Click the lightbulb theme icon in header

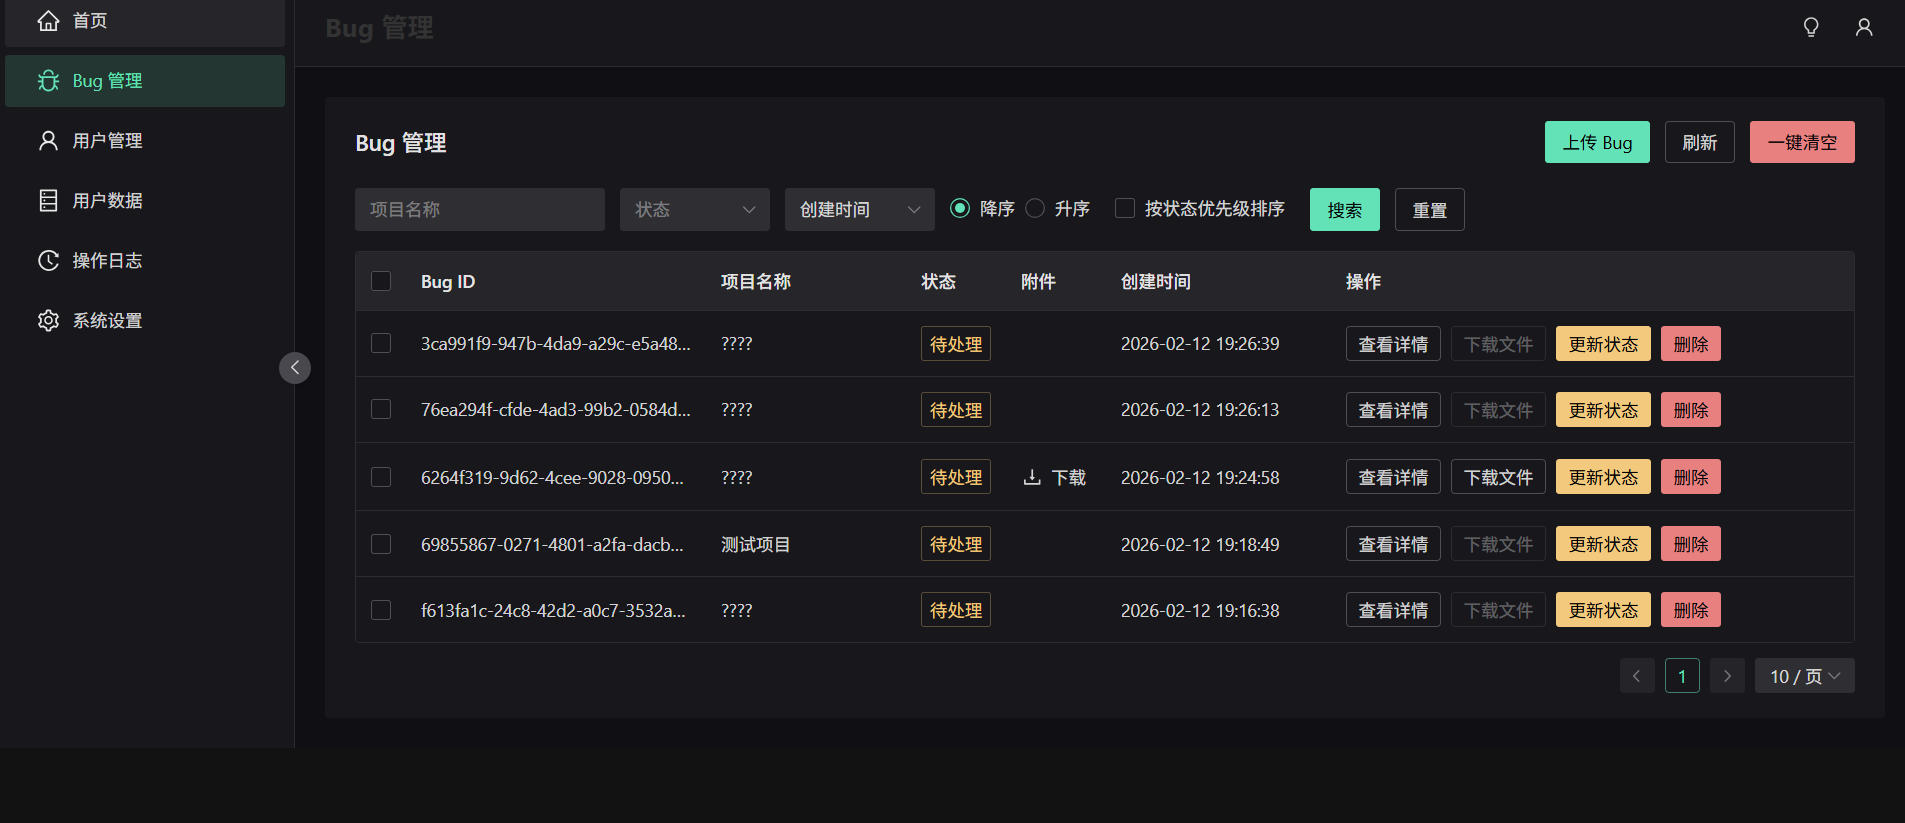tap(1811, 28)
